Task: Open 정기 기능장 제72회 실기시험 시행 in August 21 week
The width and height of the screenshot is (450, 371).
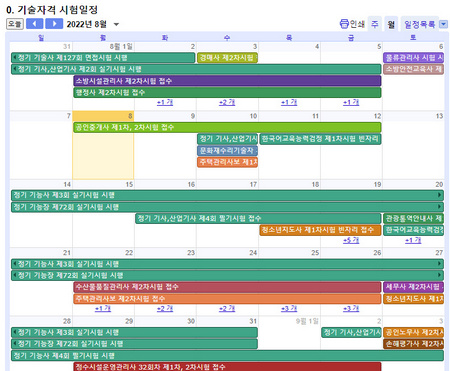Action: pos(227,275)
